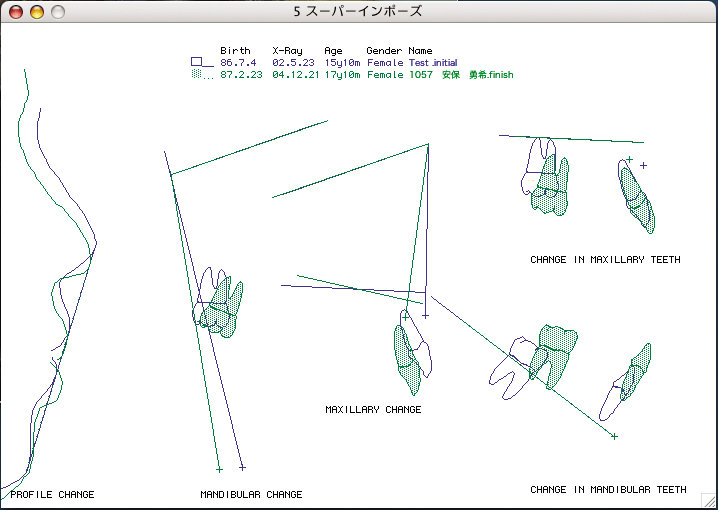Click age value '17y10m'
Image resolution: width=718 pixels, height=510 pixels.
point(342,75)
